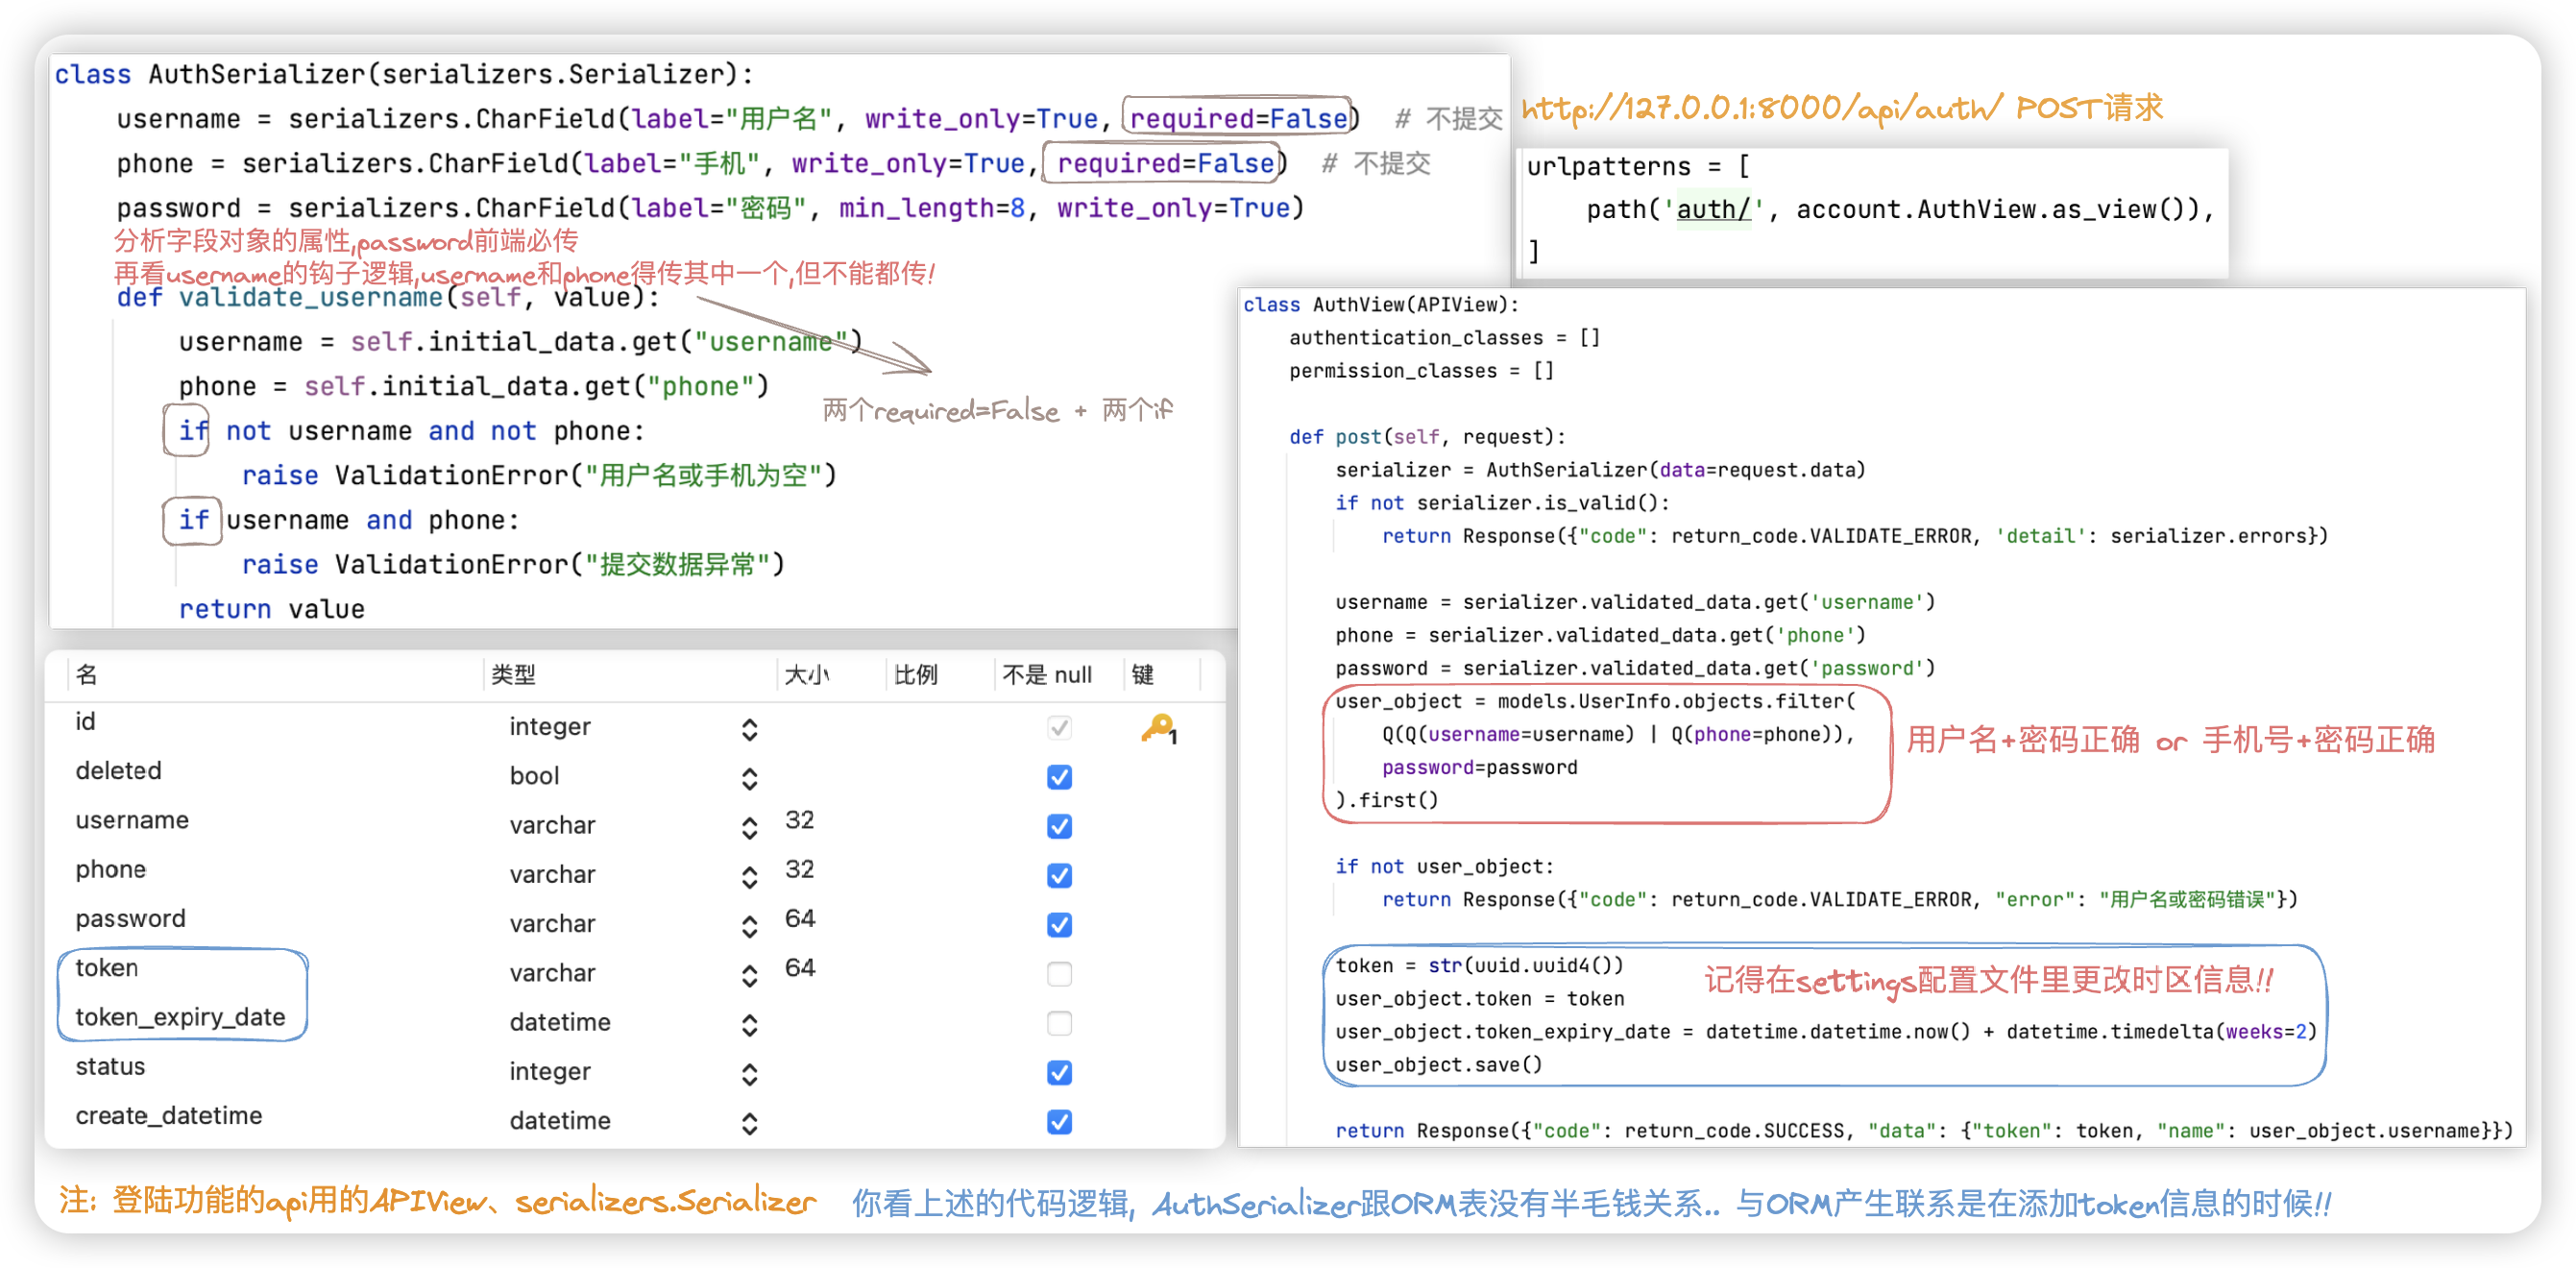Click the 不是 null column header
2576x1268 pixels.
click(x=1046, y=675)
